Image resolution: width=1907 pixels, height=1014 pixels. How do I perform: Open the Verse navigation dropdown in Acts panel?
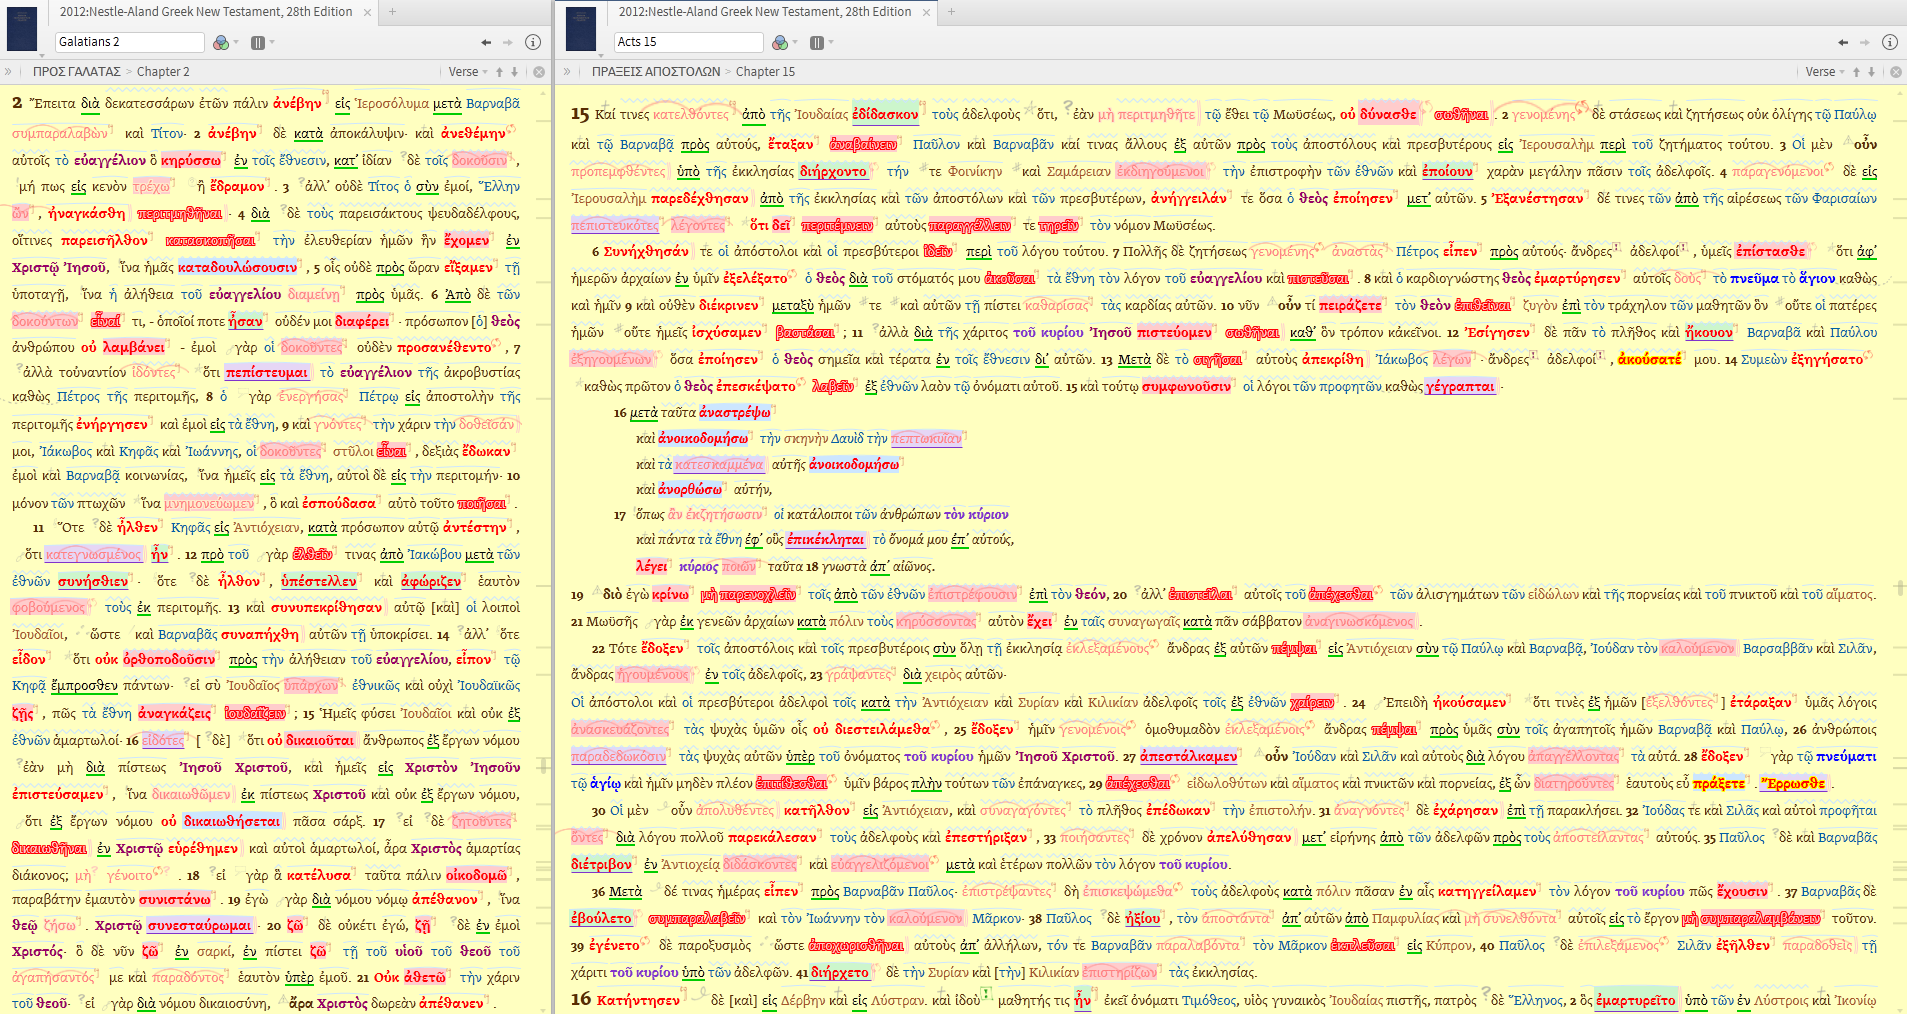1825,72
